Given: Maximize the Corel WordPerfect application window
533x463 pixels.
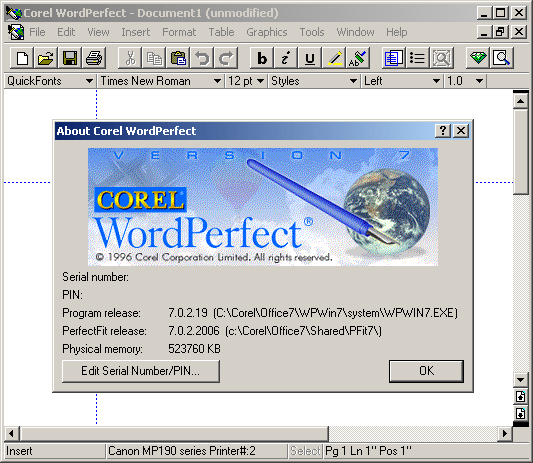Looking at the screenshot, I should [x=500, y=13].
